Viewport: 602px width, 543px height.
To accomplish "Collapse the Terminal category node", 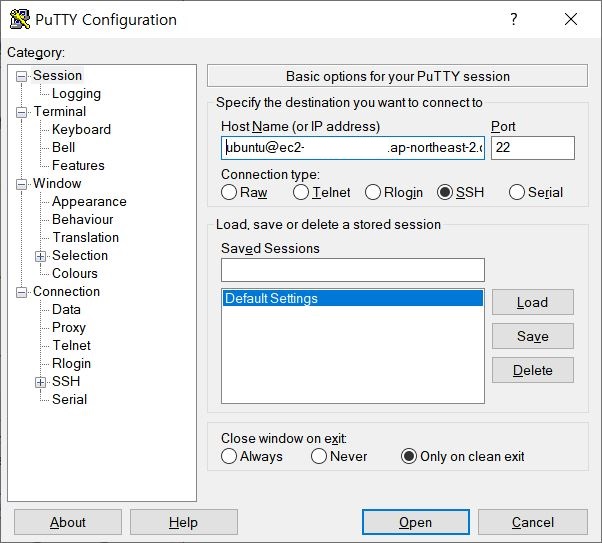I will (22, 112).
